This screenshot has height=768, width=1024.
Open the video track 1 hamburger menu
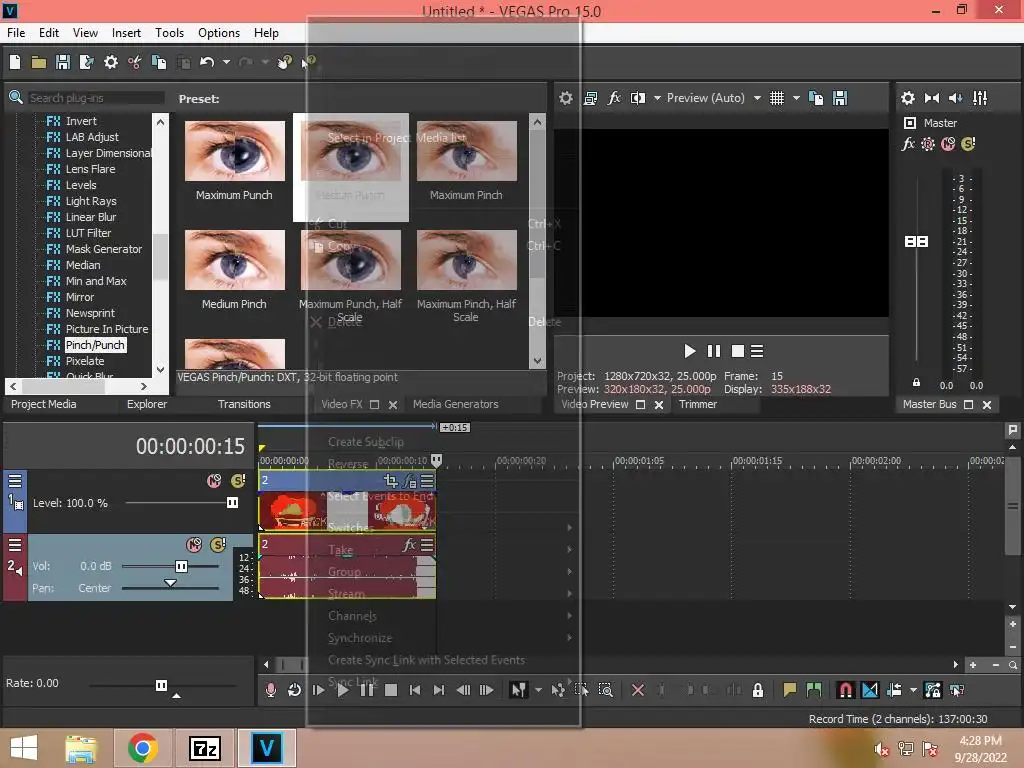tap(15, 481)
